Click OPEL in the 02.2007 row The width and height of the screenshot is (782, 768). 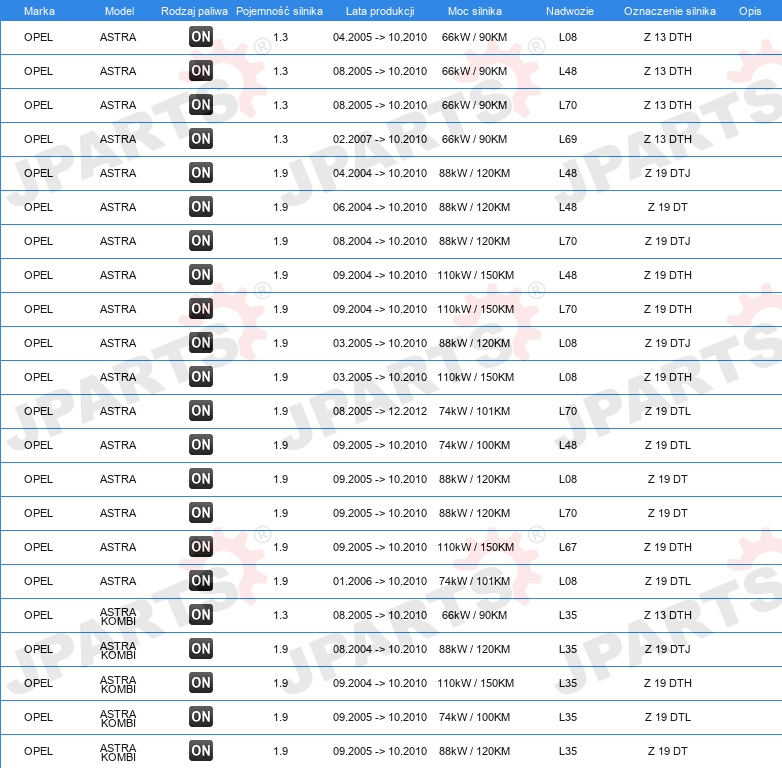(38, 139)
